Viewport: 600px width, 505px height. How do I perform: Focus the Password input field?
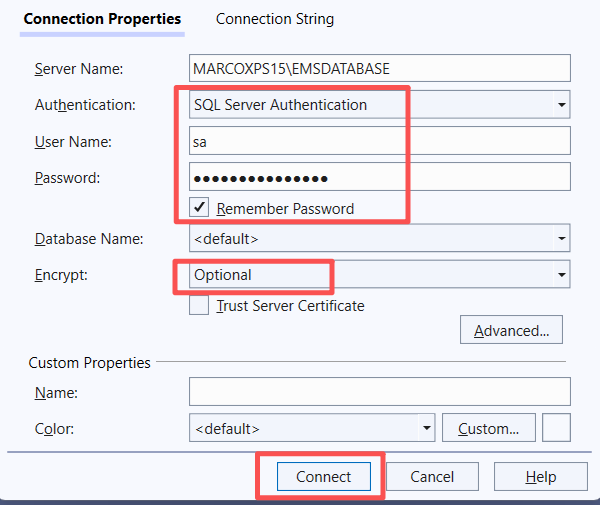[x=379, y=177]
